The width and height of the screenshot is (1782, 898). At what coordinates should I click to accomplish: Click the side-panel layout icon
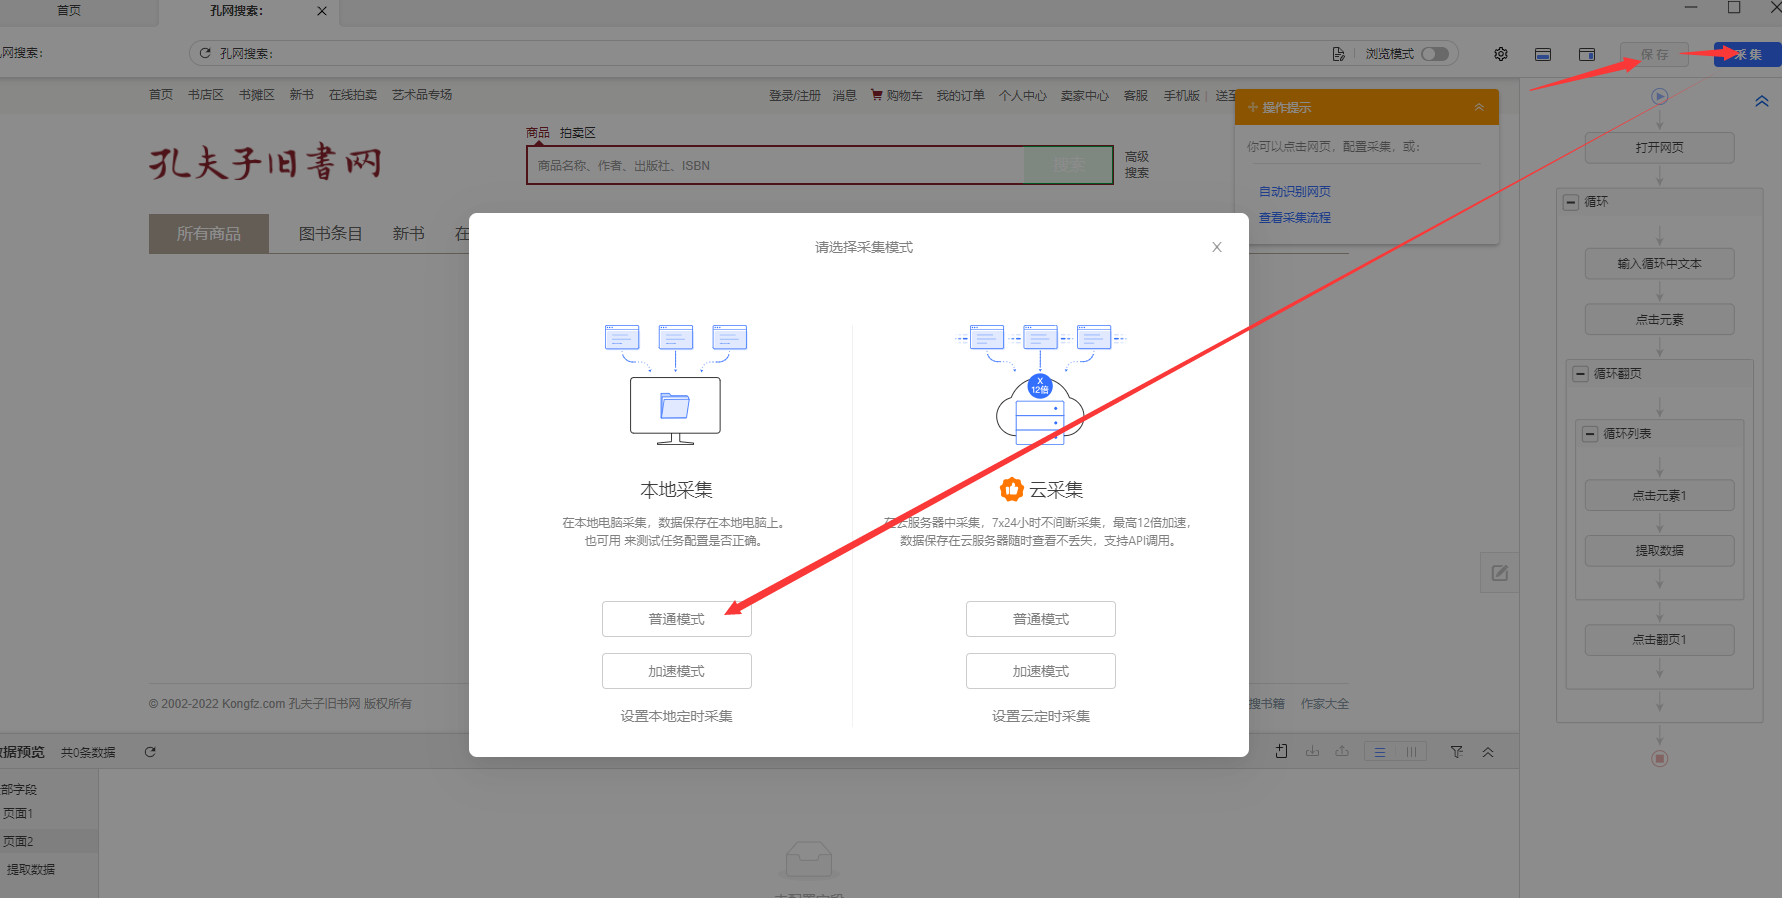(1587, 54)
